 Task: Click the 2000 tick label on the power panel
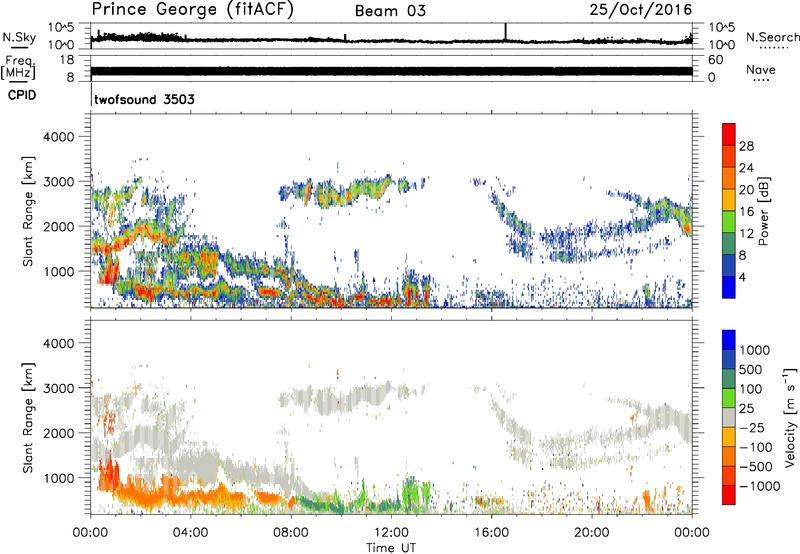point(58,226)
